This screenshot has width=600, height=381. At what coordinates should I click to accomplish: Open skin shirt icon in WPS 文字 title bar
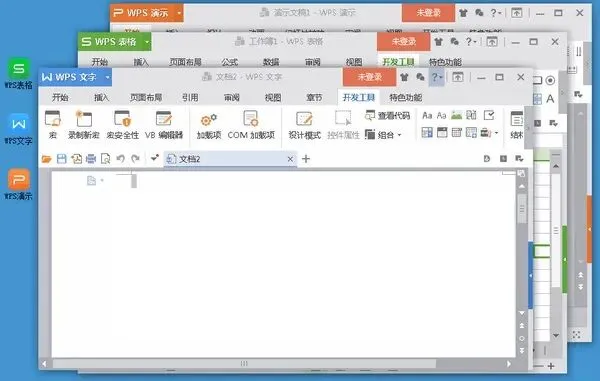[x=404, y=78]
